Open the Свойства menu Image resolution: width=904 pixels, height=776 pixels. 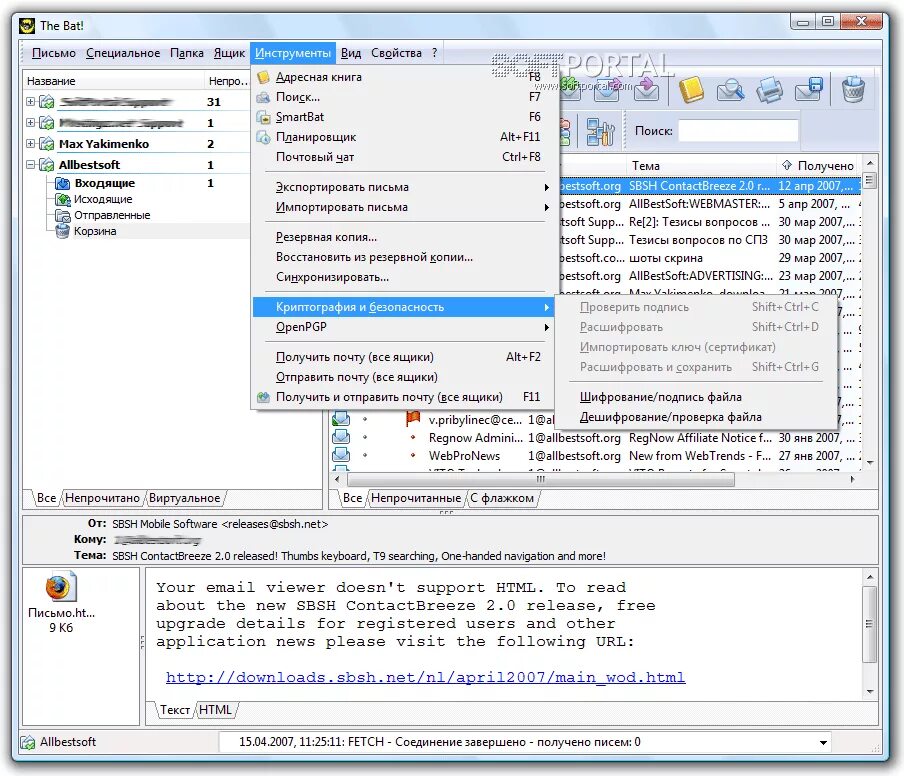click(396, 53)
